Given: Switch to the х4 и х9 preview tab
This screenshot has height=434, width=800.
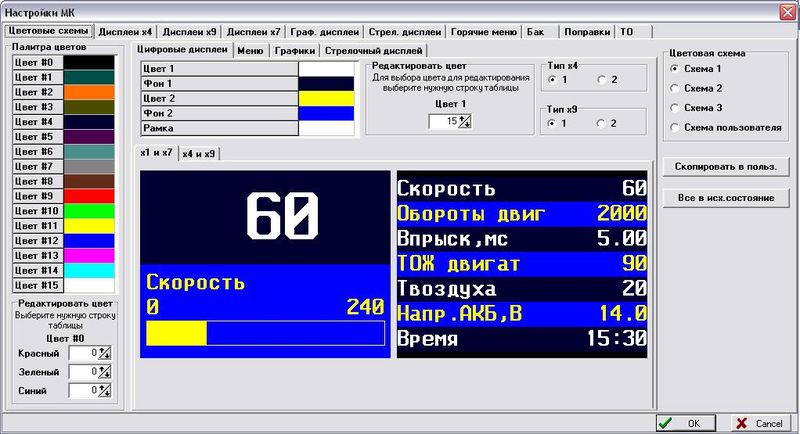Looking at the screenshot, I should tap(201, 153).
